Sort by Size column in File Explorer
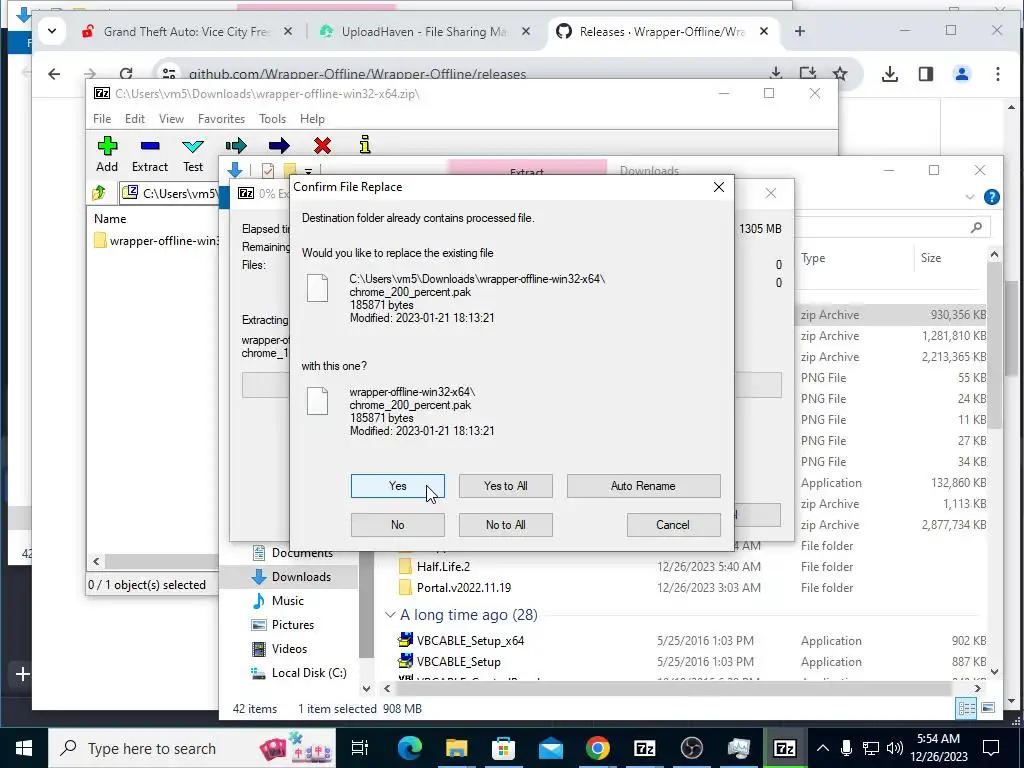Image resolution: width=1024 pixels, height=768 pixels. click(931, 258)
